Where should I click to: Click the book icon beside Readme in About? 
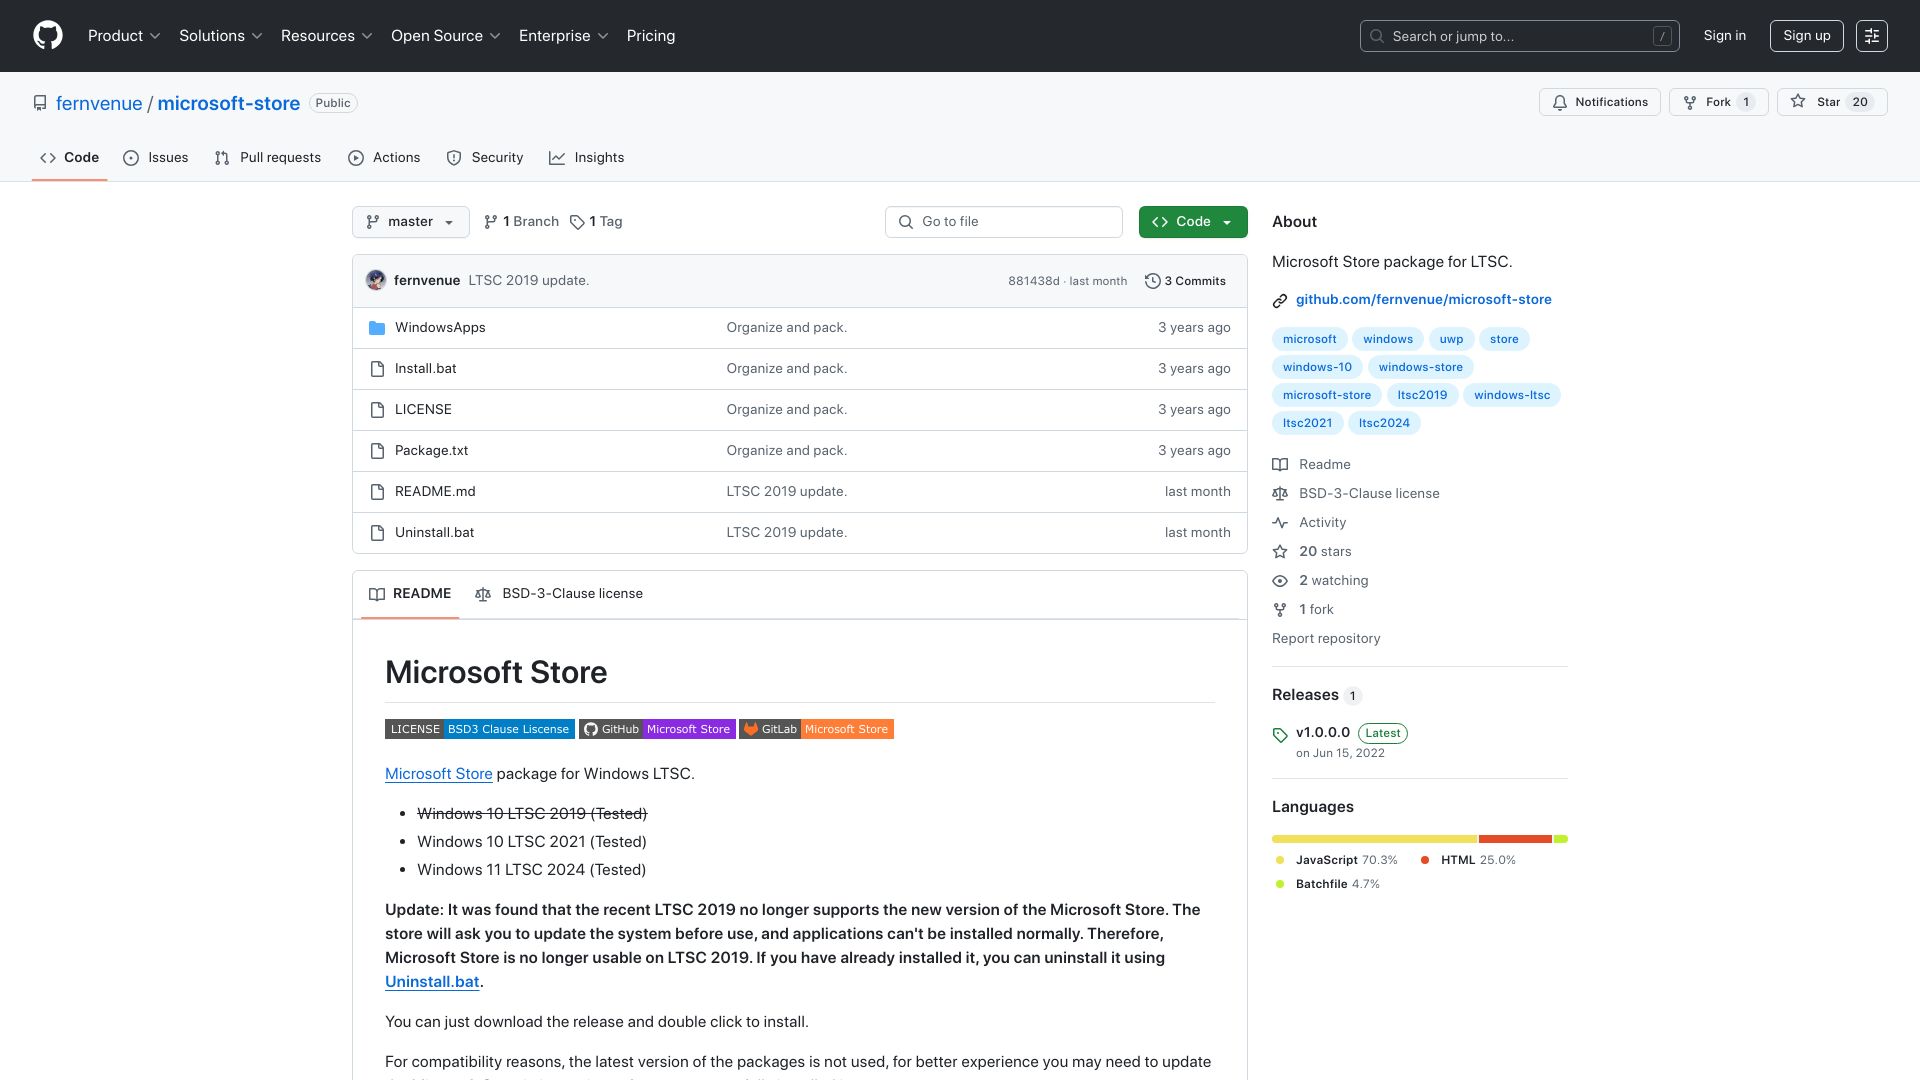(x=1280, y=465)
